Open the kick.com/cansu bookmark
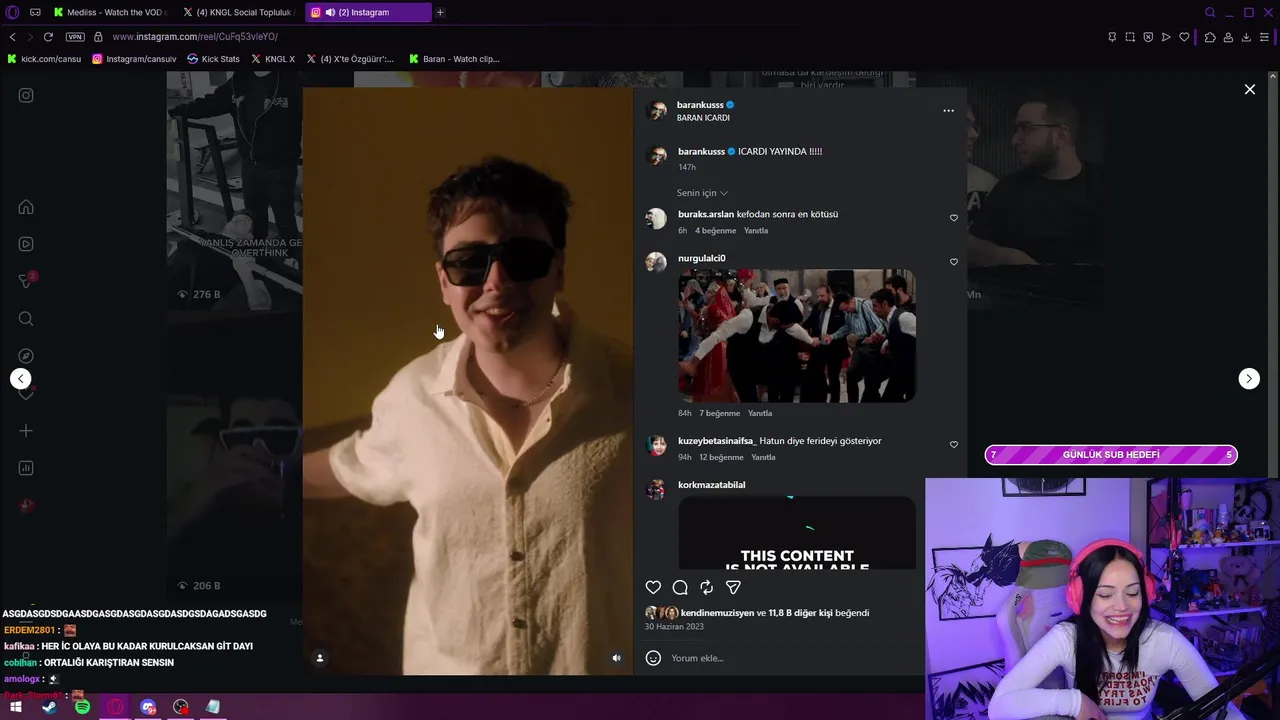The height and width of the screenshot is (720, 1280). coord(44,59)
